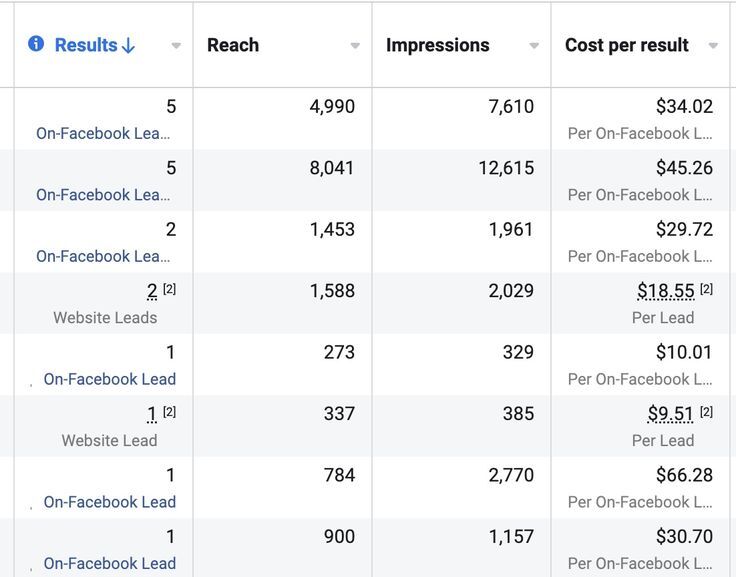Select the Impressions column header

(437, 45)
